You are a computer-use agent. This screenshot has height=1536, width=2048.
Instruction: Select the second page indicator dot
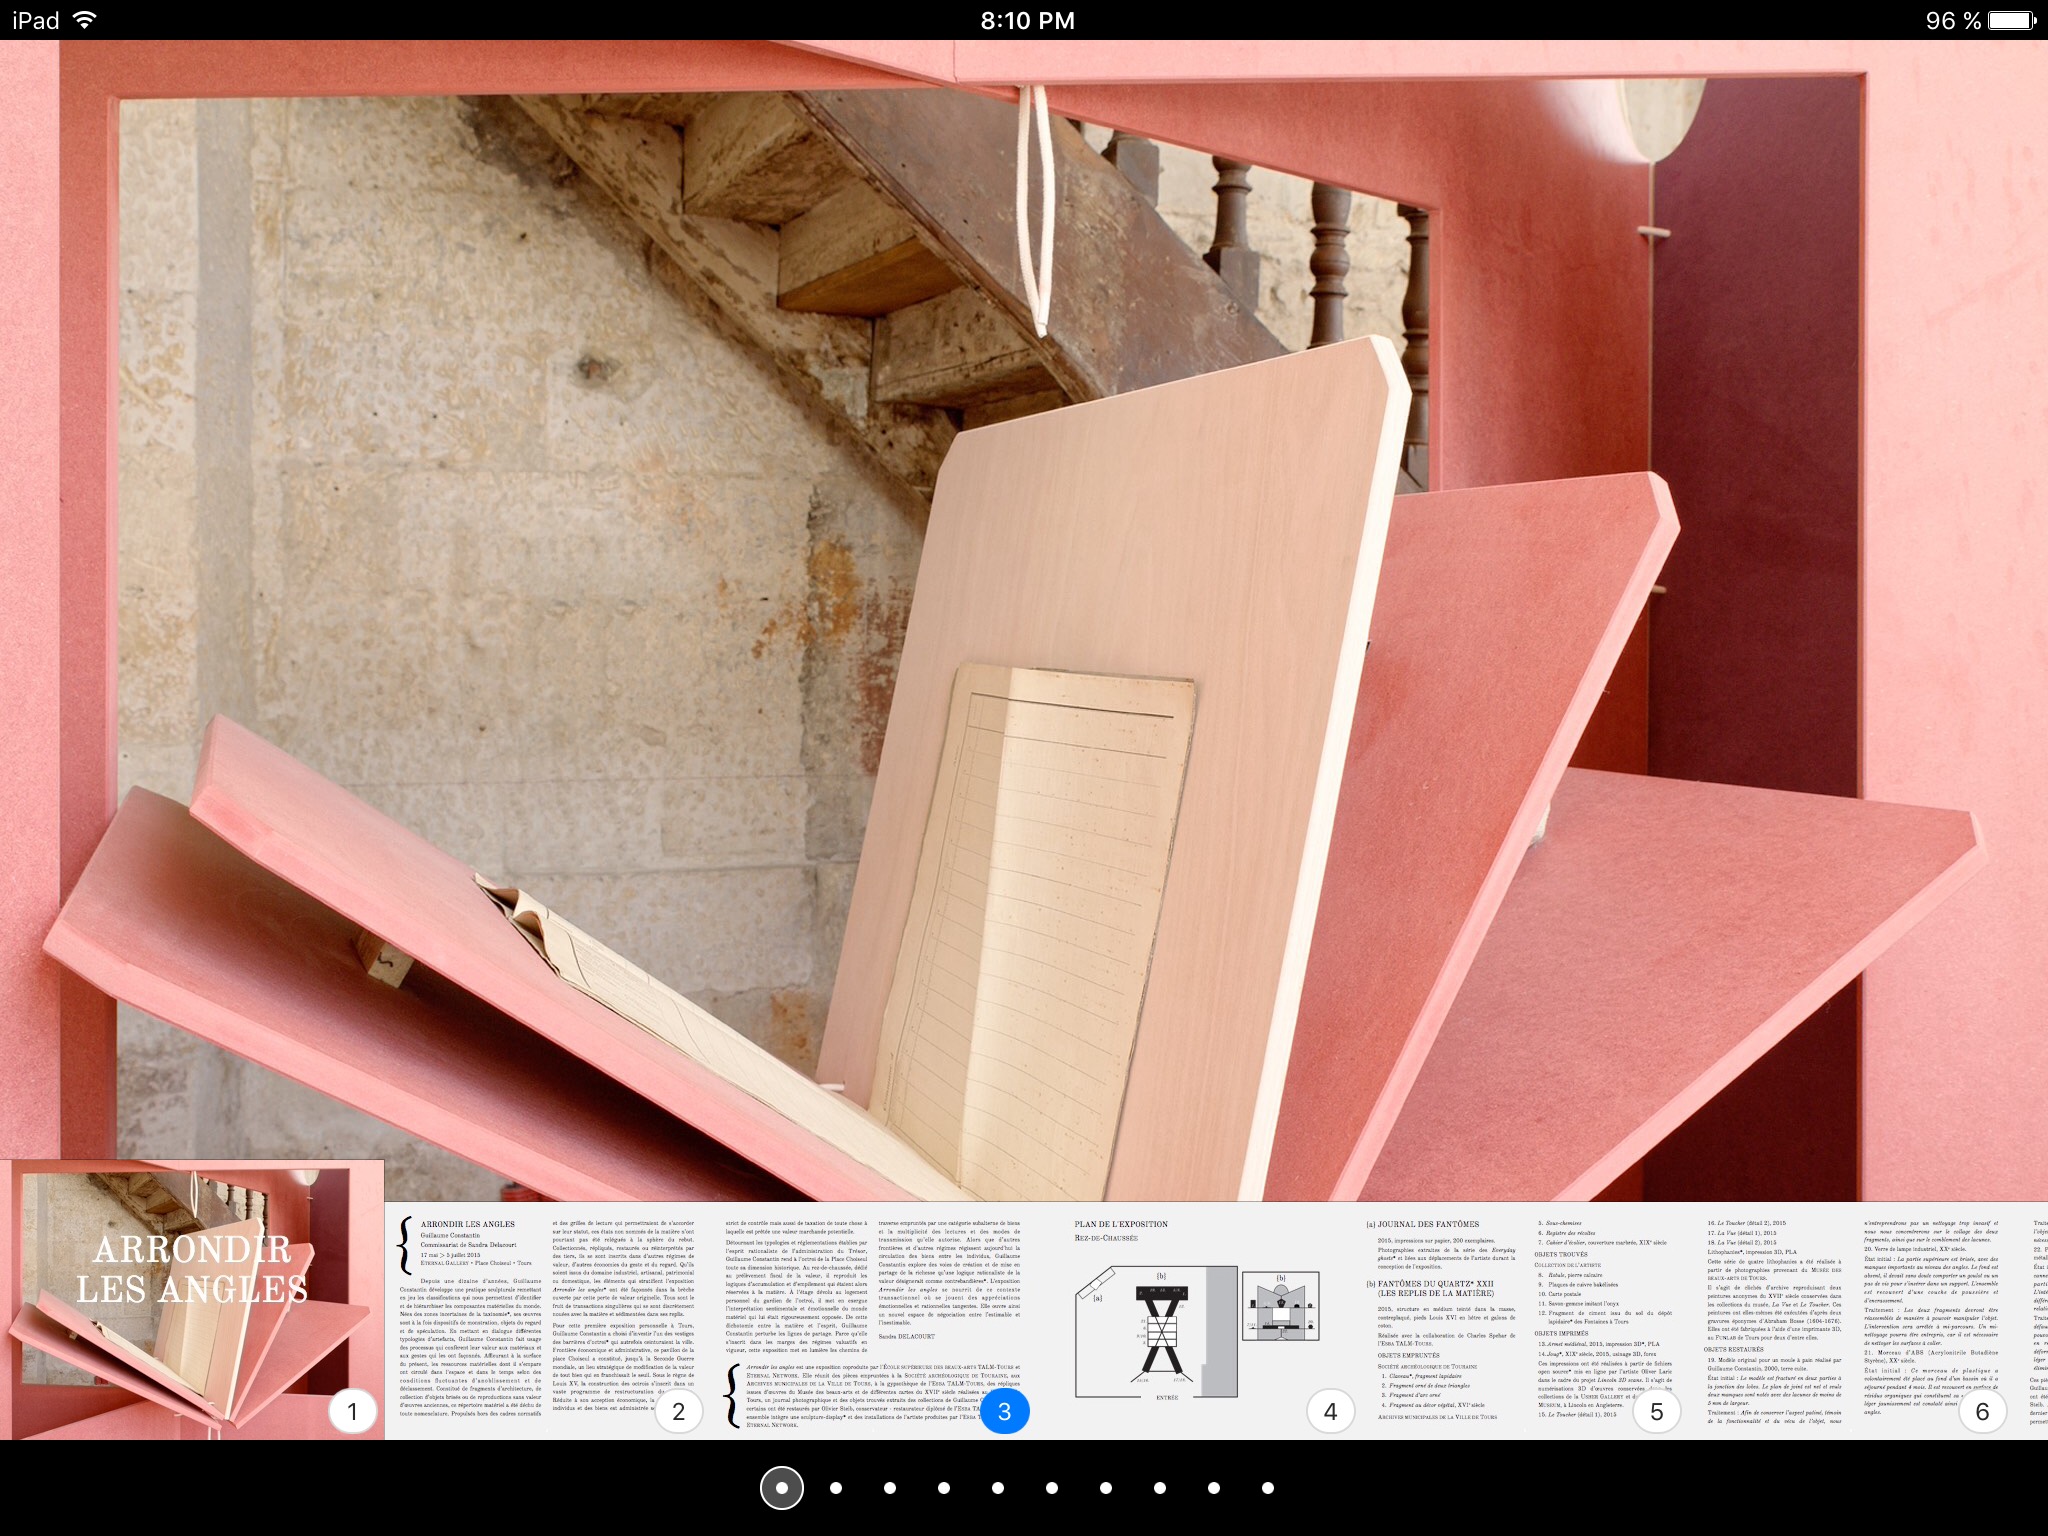pyautogui.click(x=836, y=1488)
